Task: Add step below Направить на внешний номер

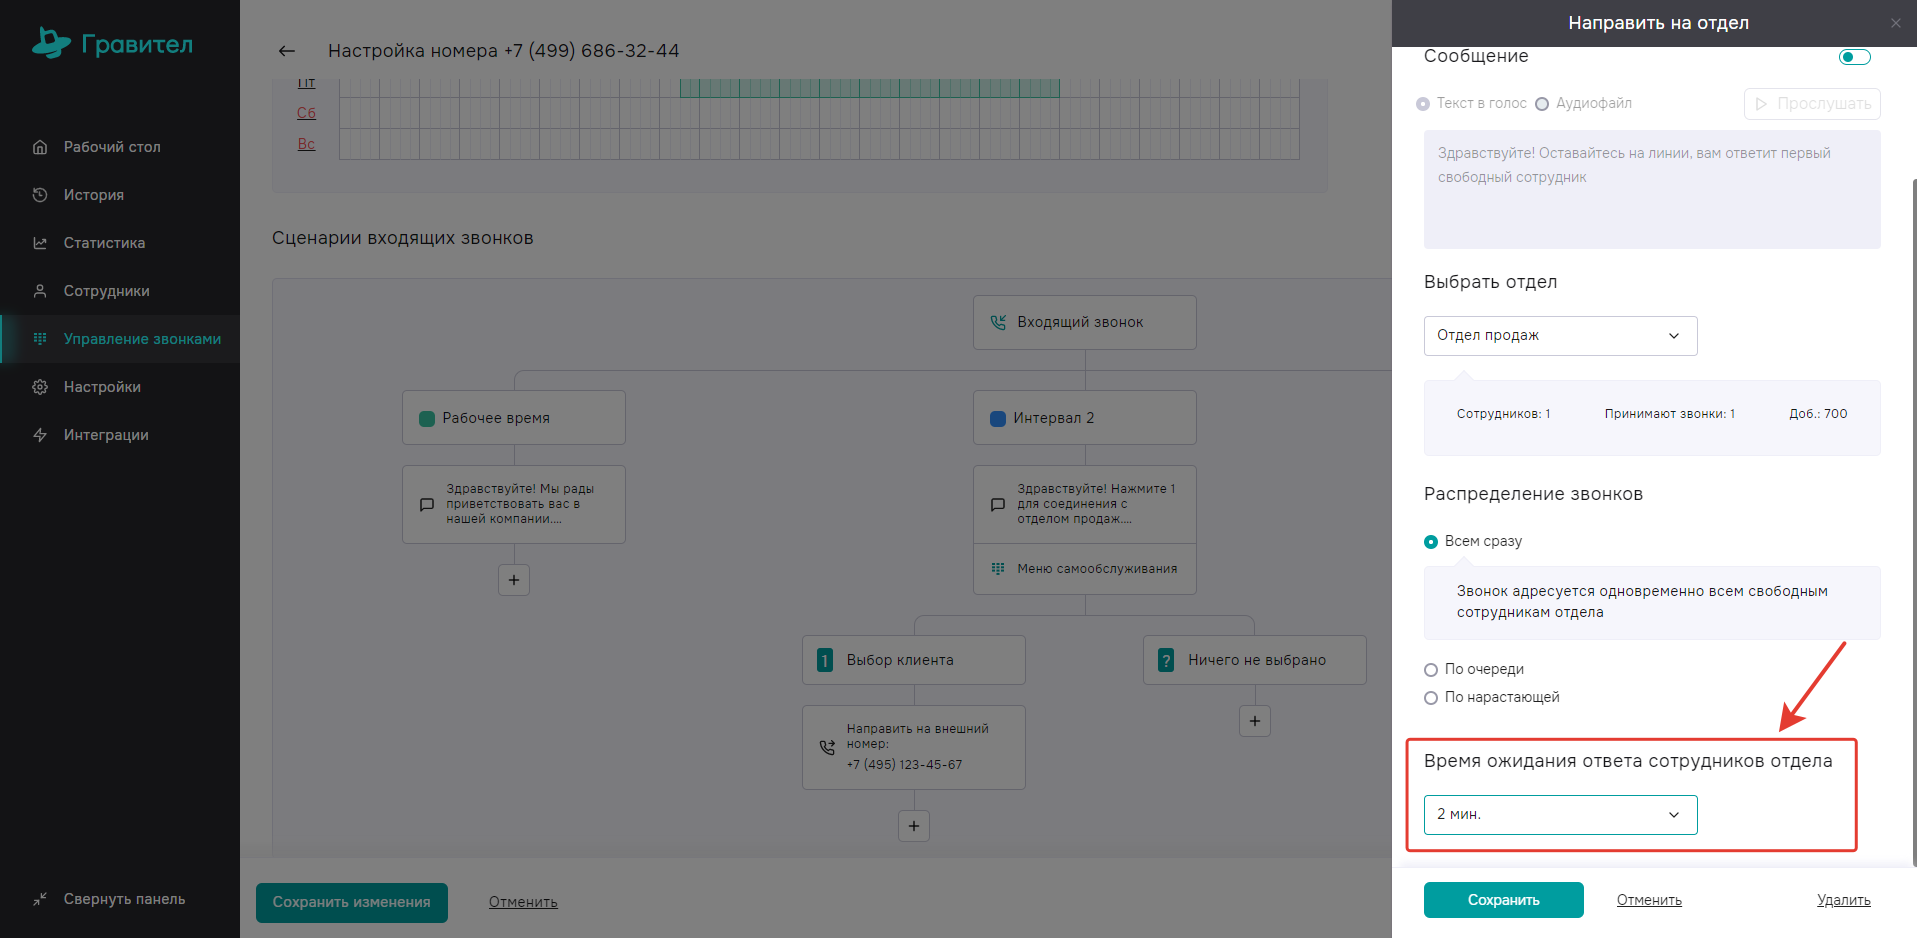Action: pyautogui.click(x=914, y=826)
